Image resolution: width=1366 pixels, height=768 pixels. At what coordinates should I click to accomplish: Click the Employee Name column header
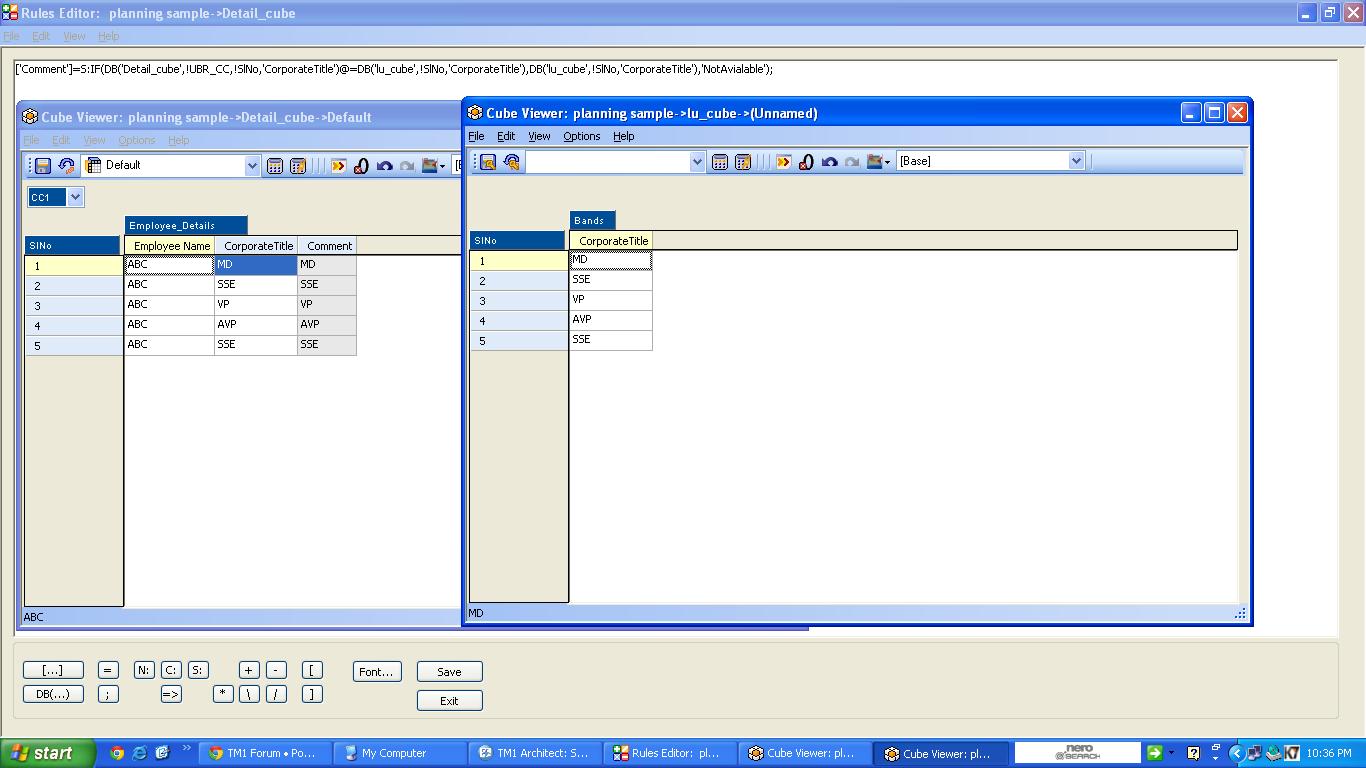tap(171, 246)
